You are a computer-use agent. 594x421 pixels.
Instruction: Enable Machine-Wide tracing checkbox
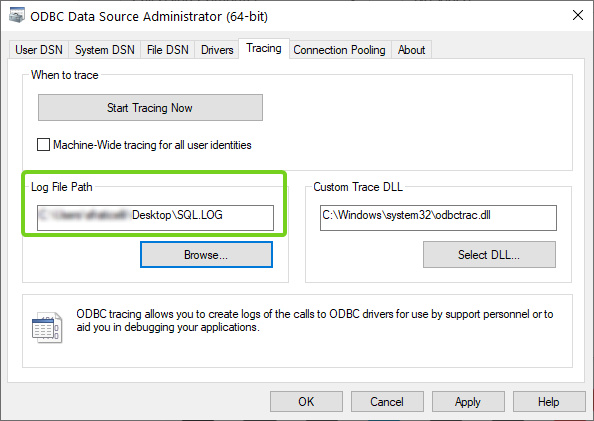43,145
